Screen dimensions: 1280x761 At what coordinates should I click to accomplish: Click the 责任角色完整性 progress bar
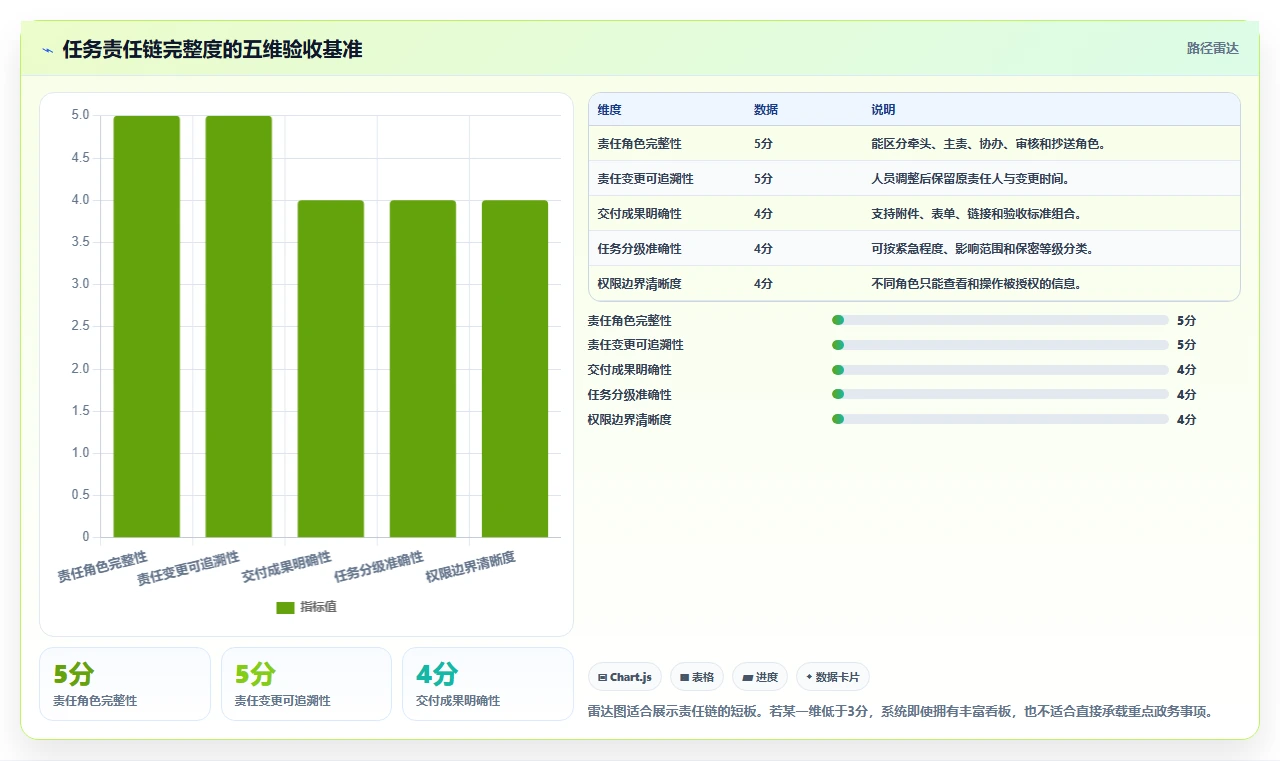[1000, 320]
